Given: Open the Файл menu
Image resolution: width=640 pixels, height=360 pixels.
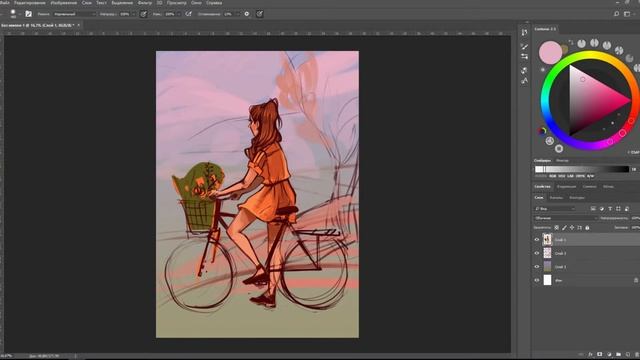Looking at the screenshot, I should coord(4,2).
